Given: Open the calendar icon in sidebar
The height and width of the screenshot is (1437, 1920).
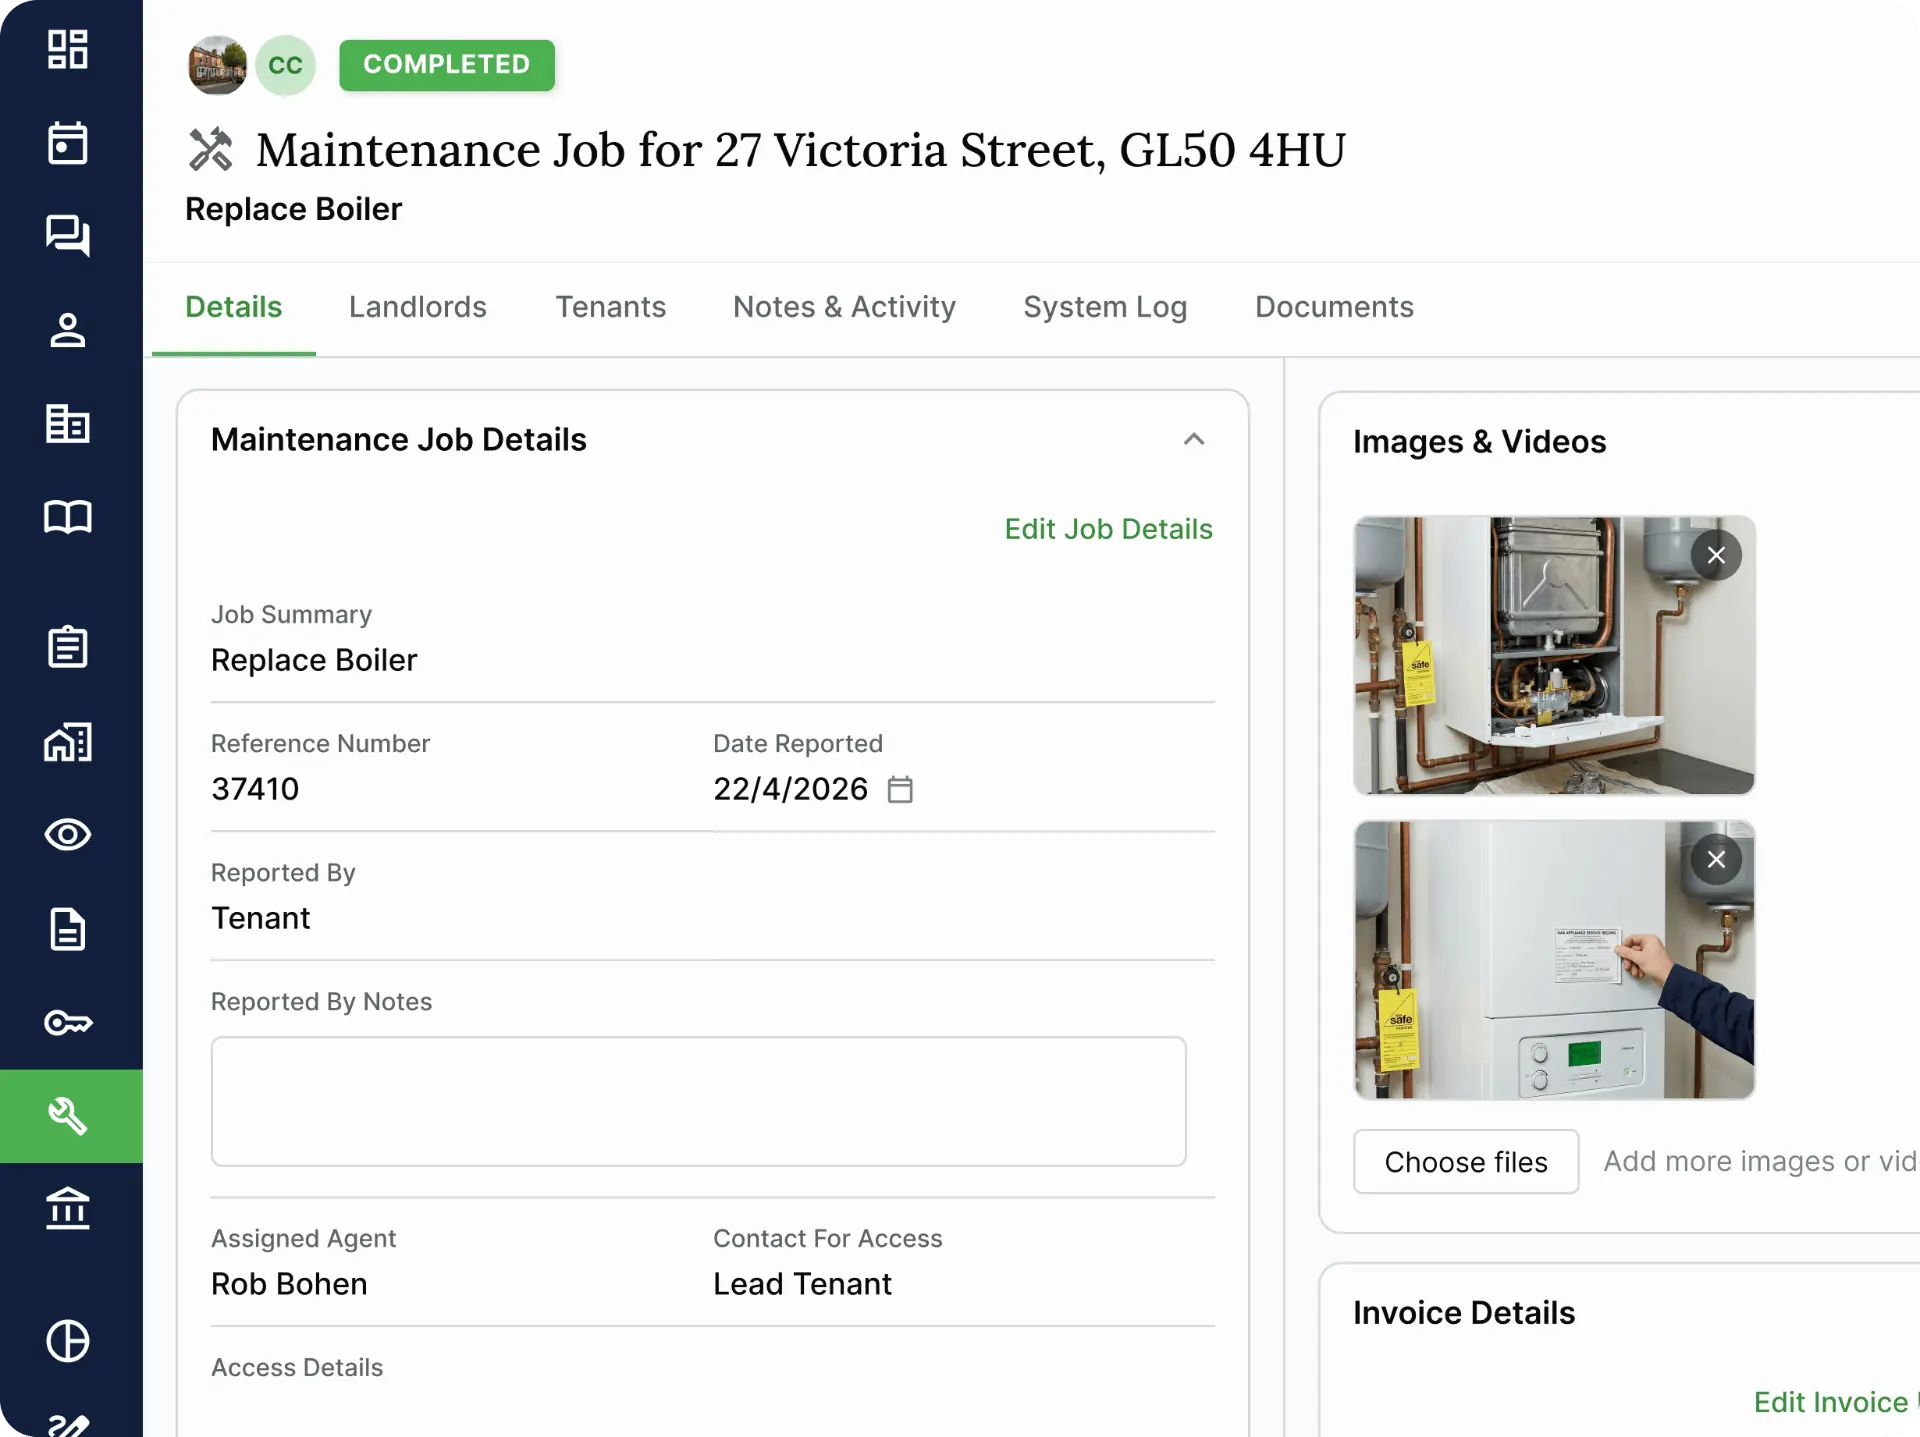Looking at the screenshot, I should coord(68,143).
